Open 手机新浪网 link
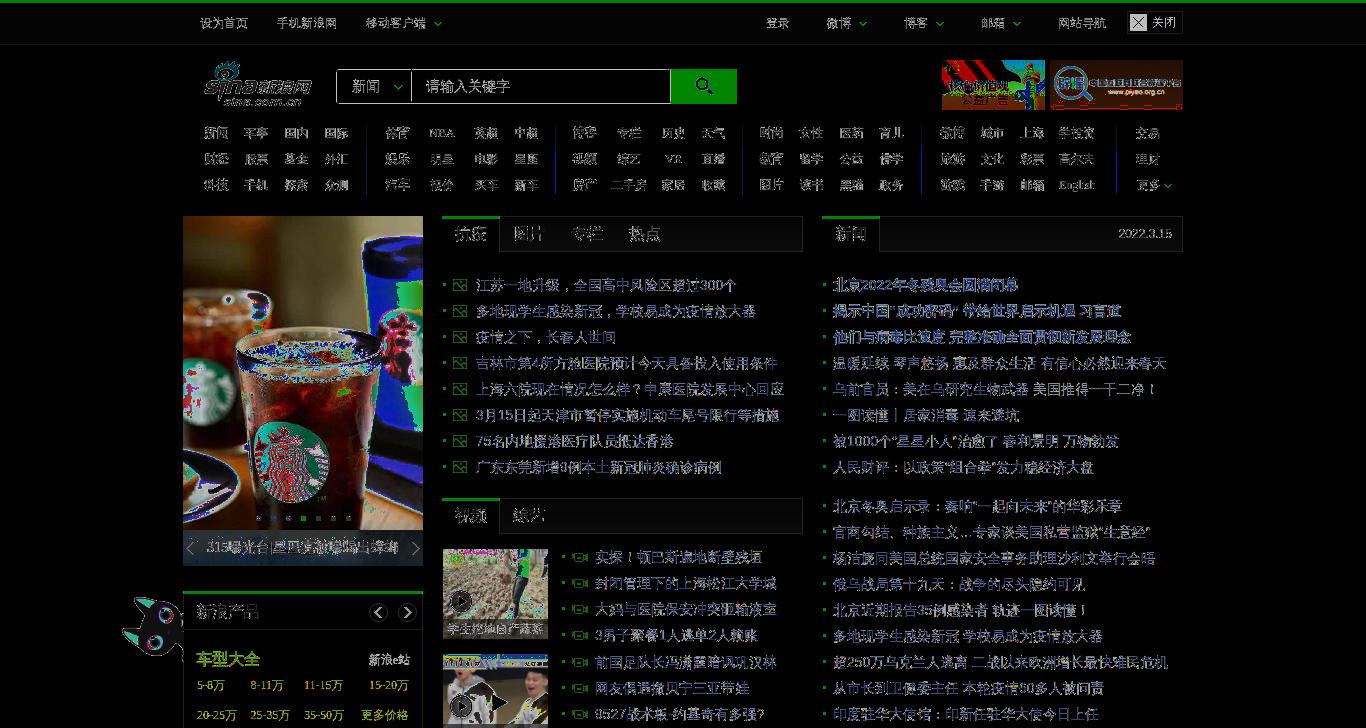The image size is (1366, 728). click(307, 23)
